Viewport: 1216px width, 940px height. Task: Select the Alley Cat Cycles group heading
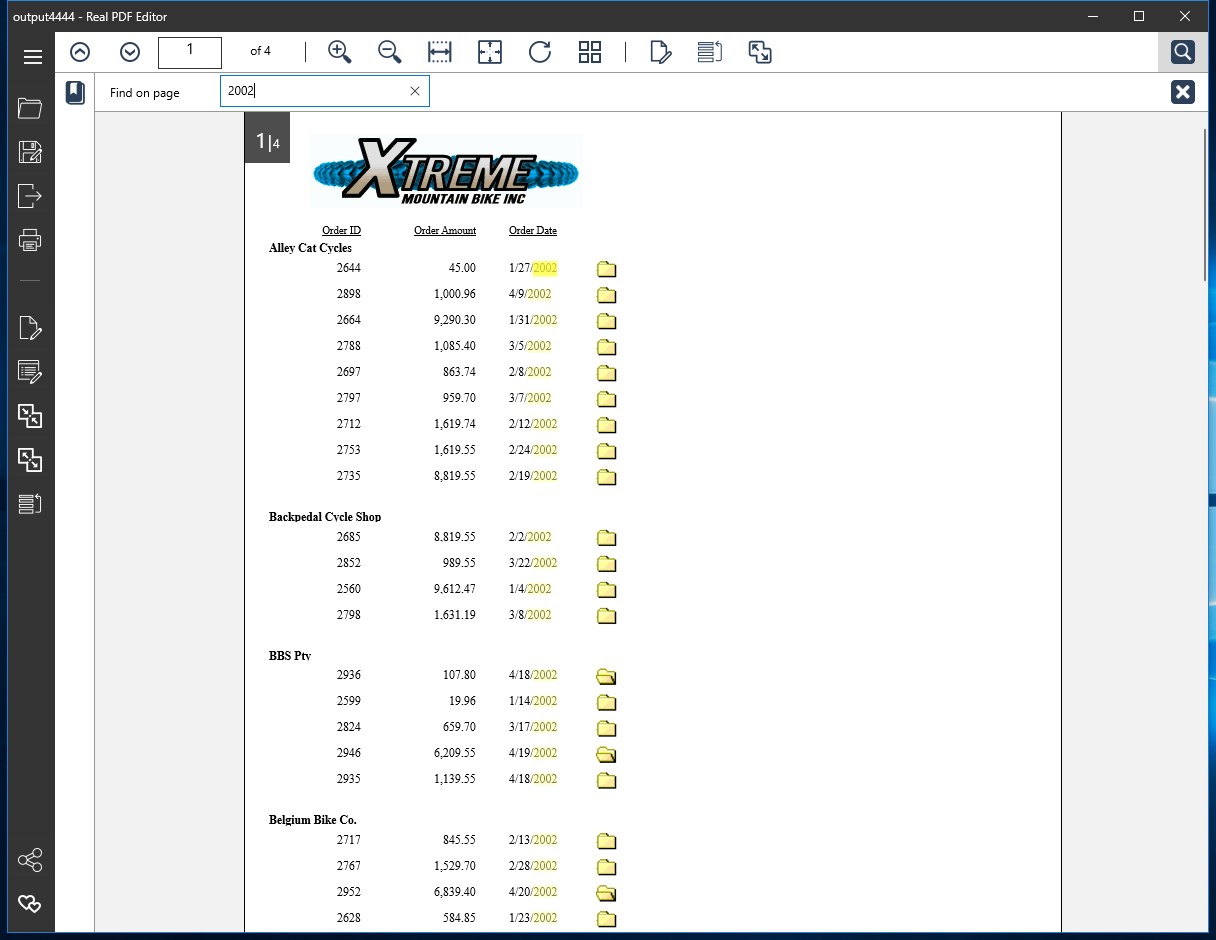310,248
